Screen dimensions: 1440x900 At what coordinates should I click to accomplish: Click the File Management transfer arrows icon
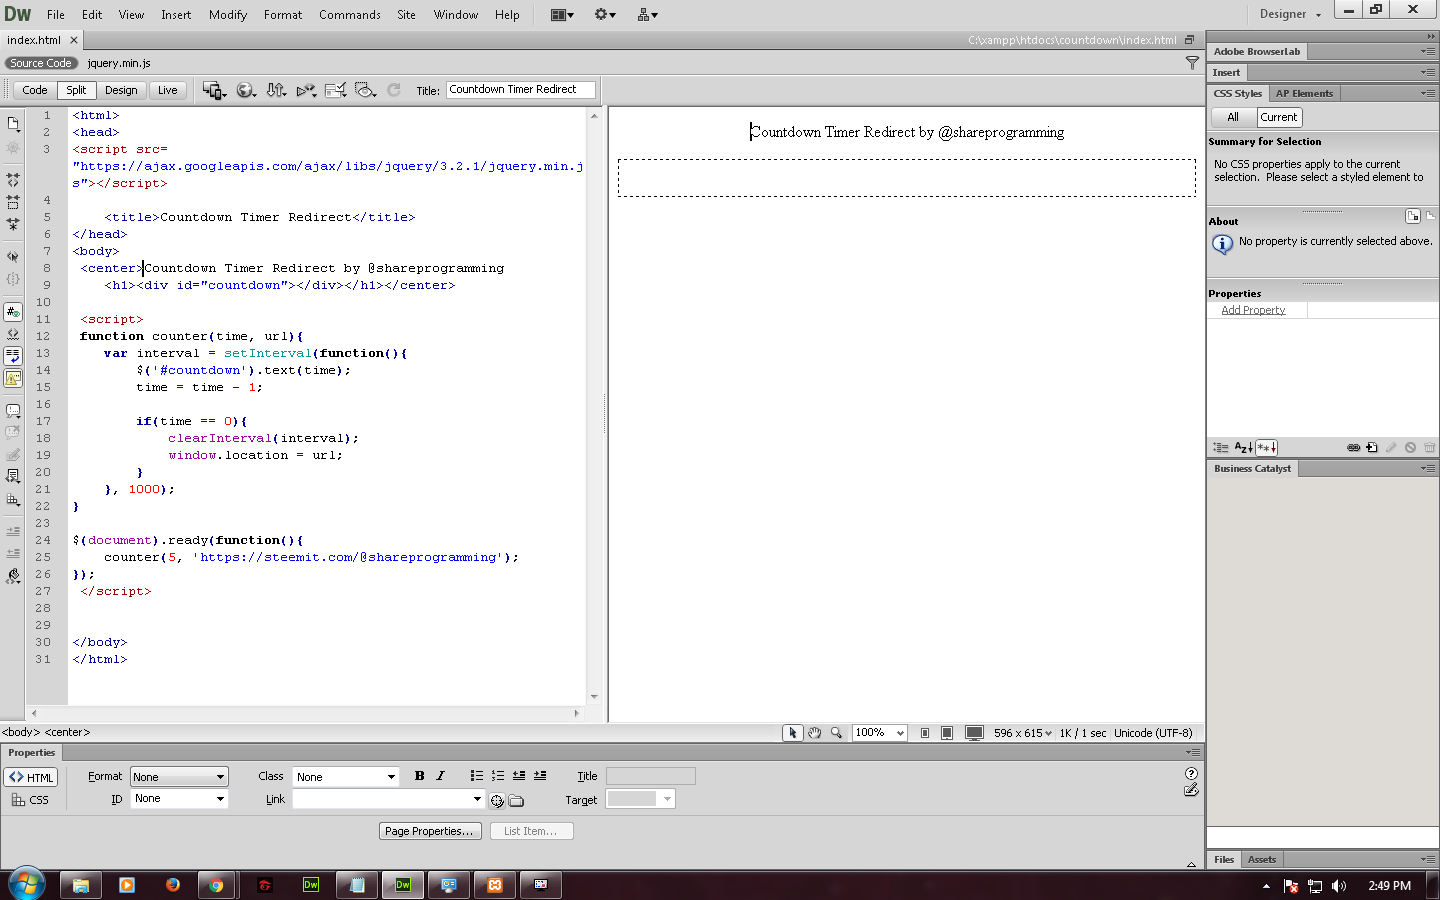(276, 90)
